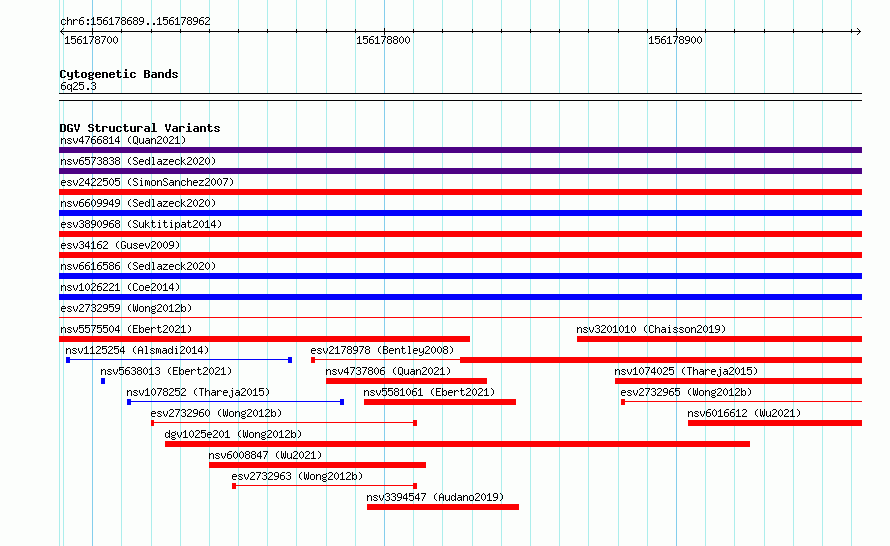Viewport: 890px width, 546px height.
Task: Click esv2178978 (Bentley2008) label
Action: pos(382,350)
